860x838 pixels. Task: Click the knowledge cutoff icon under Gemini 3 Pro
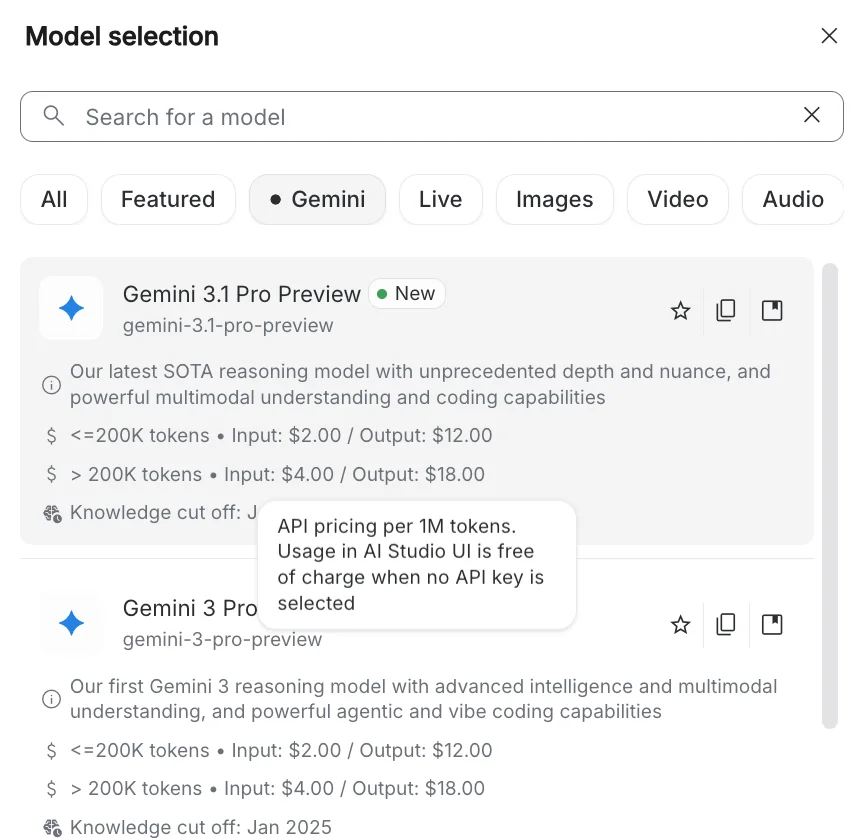point(51,827)
